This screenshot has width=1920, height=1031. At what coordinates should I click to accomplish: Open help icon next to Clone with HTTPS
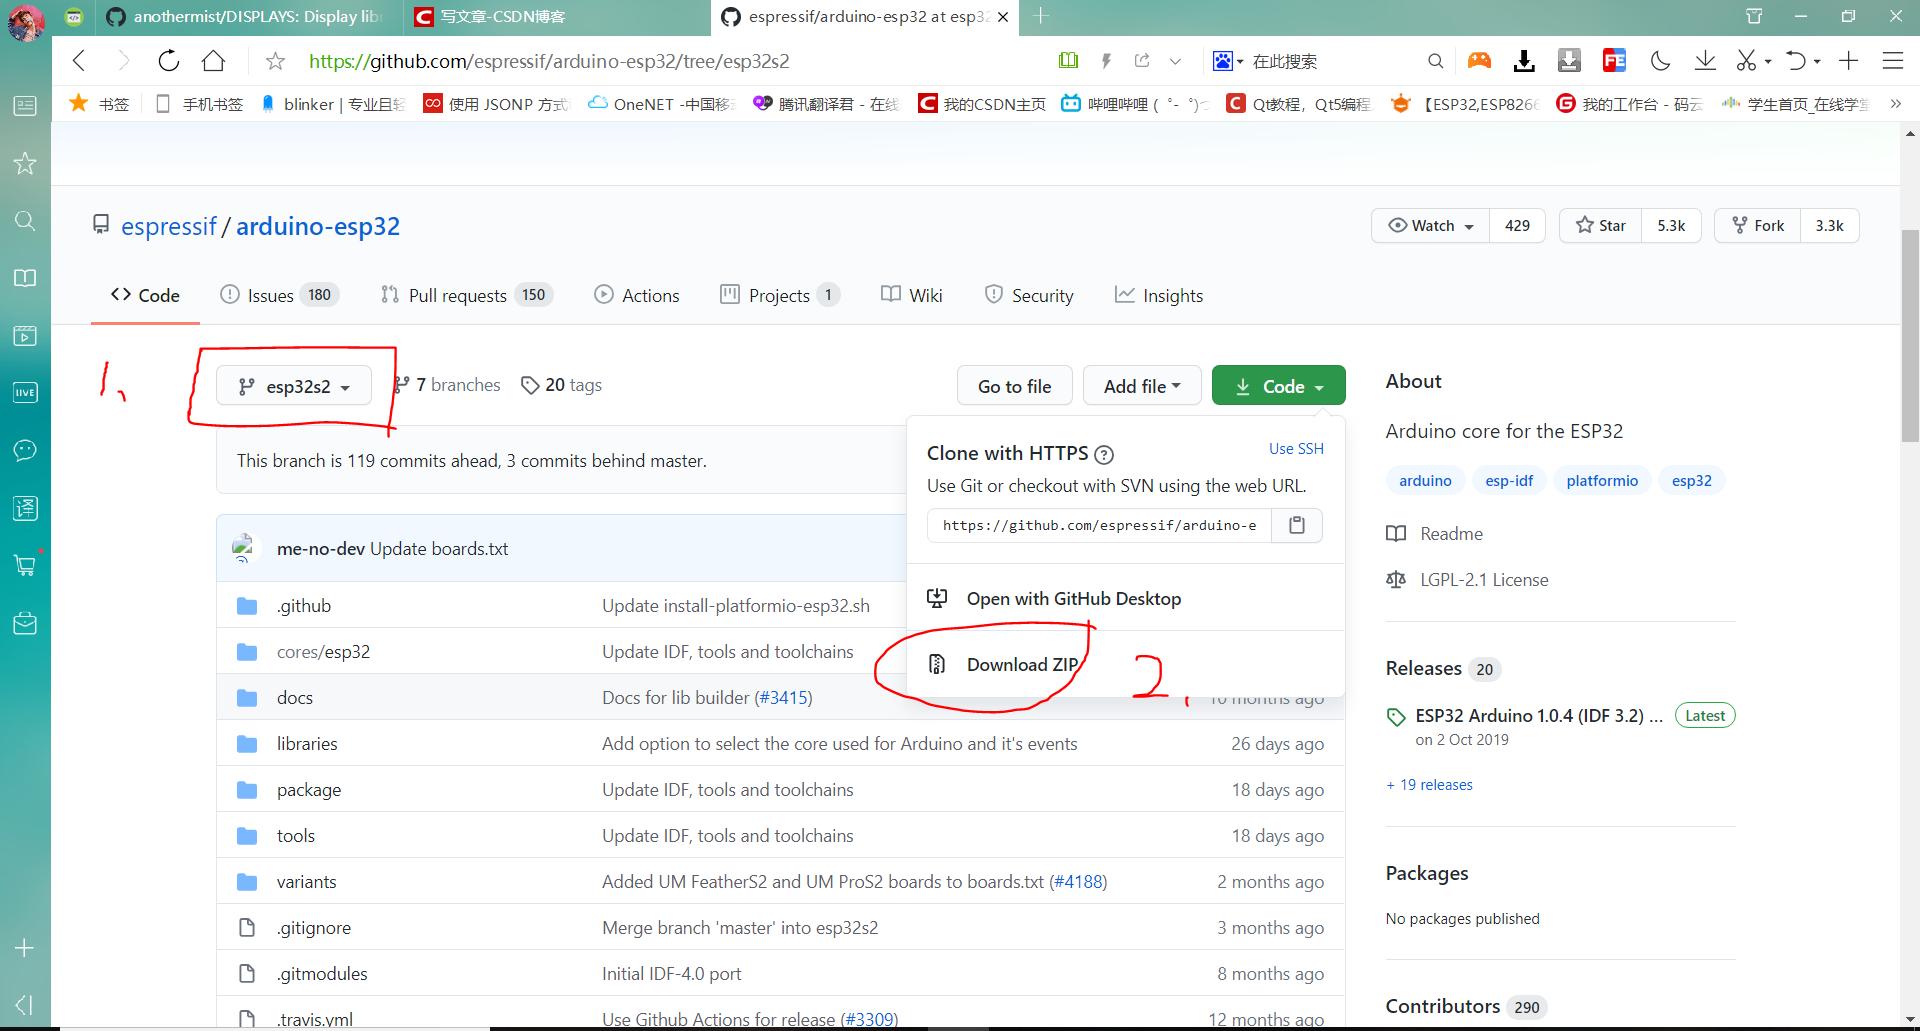click(1104, 455)
